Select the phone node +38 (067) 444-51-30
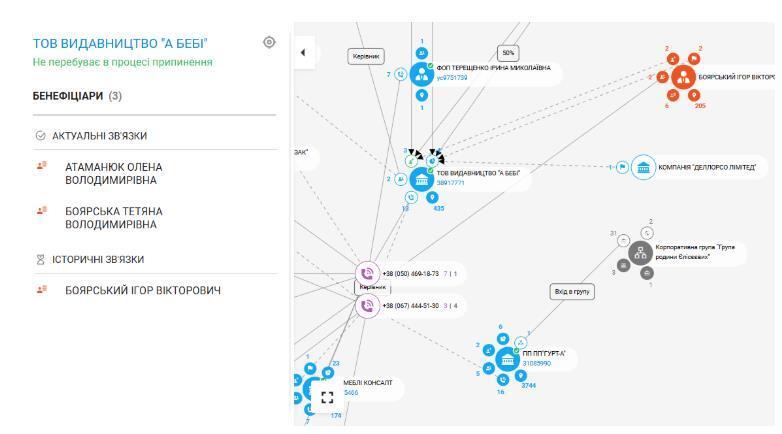 coord(367,306)
